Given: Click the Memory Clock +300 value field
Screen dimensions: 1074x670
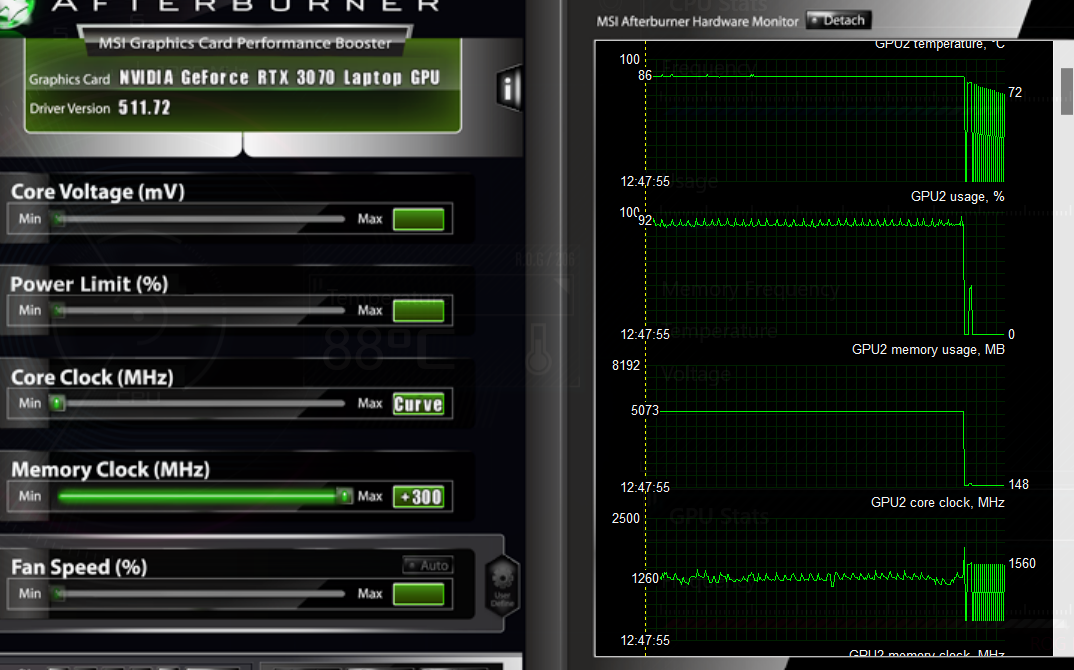Looking at the screenshot, I should [419, 497].
